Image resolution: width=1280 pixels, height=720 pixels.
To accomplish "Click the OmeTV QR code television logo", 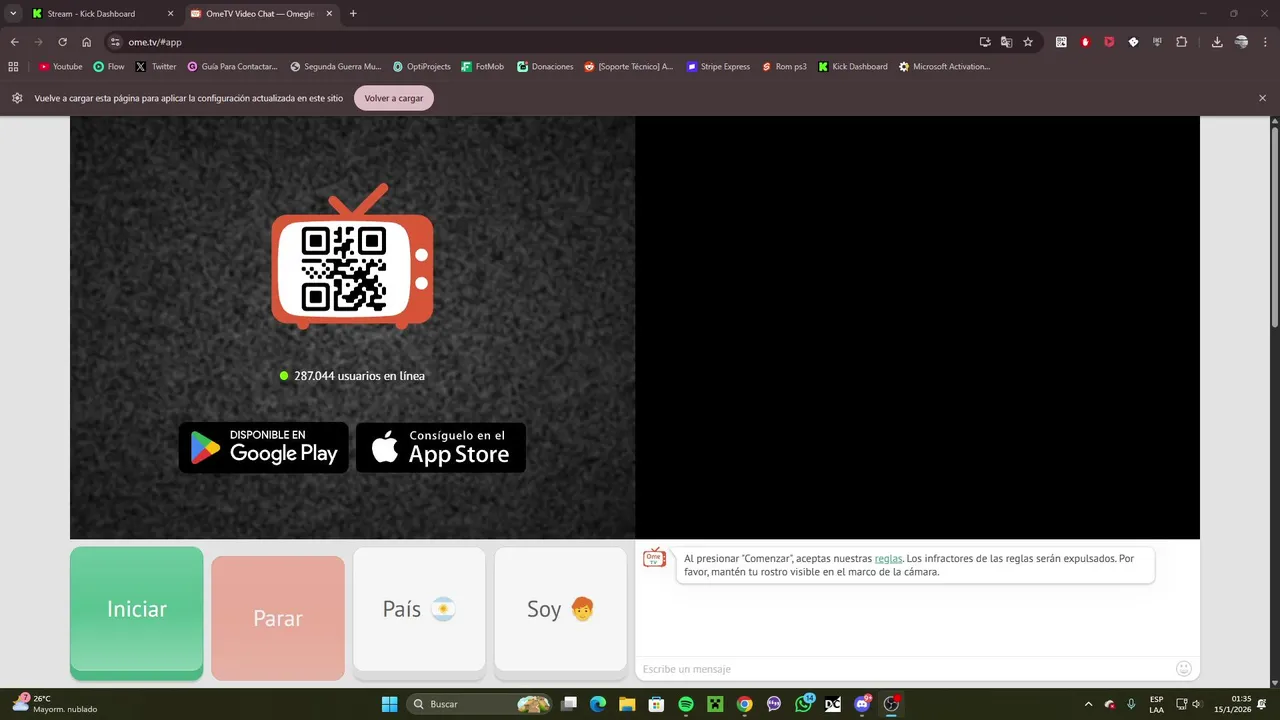I will 352,257.
